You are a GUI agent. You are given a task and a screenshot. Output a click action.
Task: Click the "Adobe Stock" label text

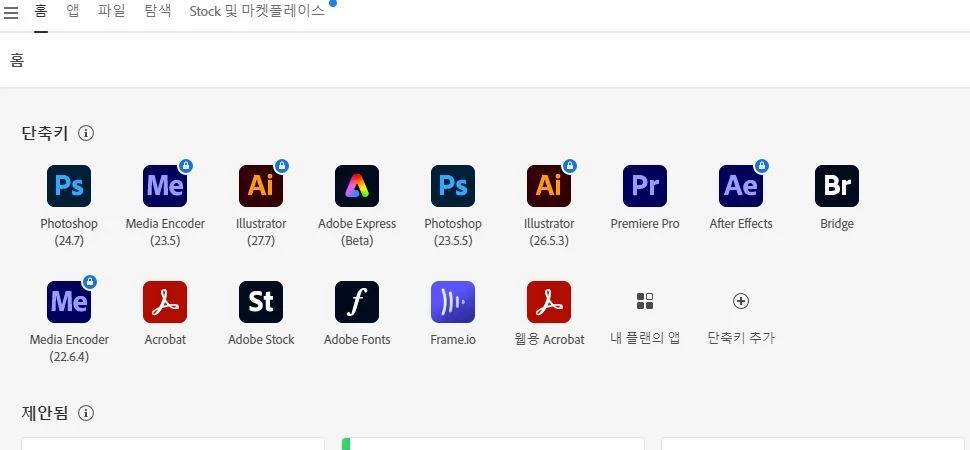261,340
